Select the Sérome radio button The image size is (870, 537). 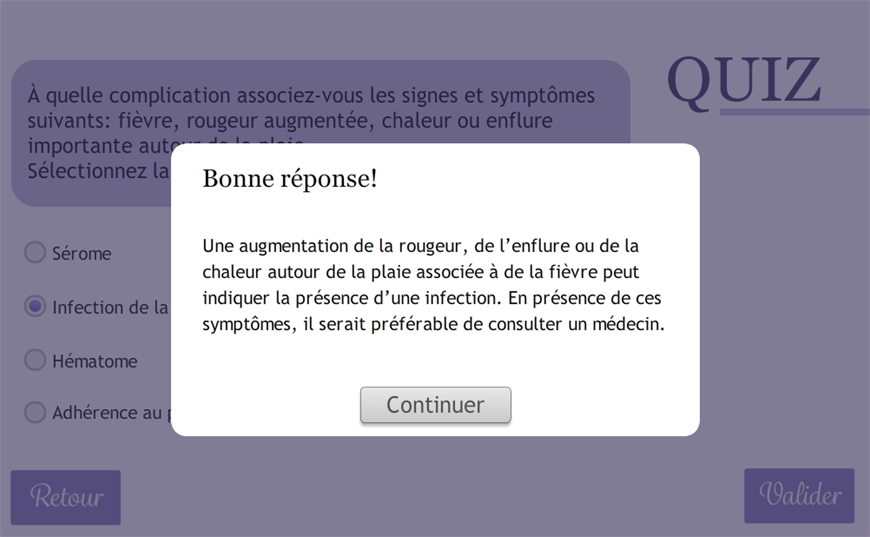pyautogui.click(x=35, y=253)
